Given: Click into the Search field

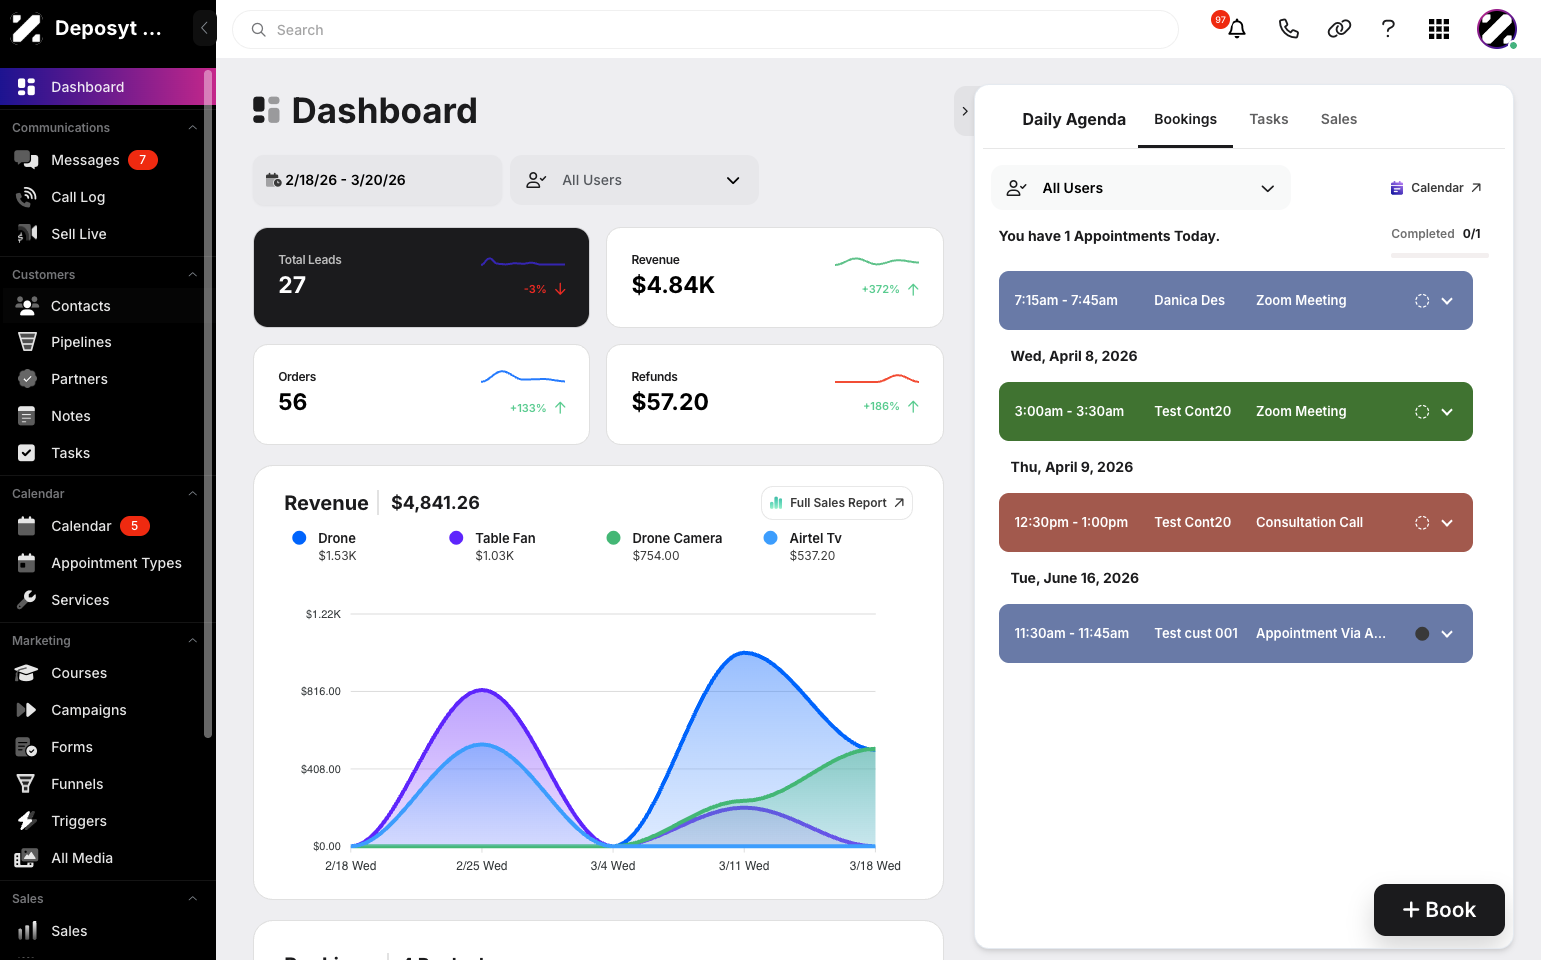Looking at the screenshot, I should click(705, 30).
